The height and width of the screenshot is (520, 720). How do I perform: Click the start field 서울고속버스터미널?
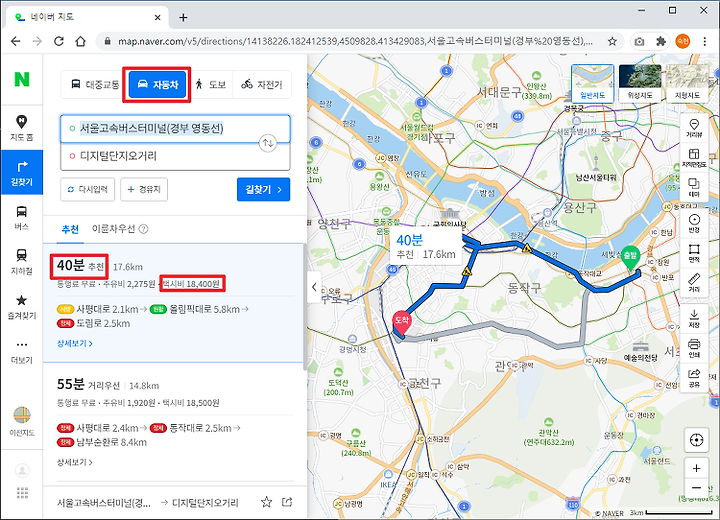pos(175,128)
